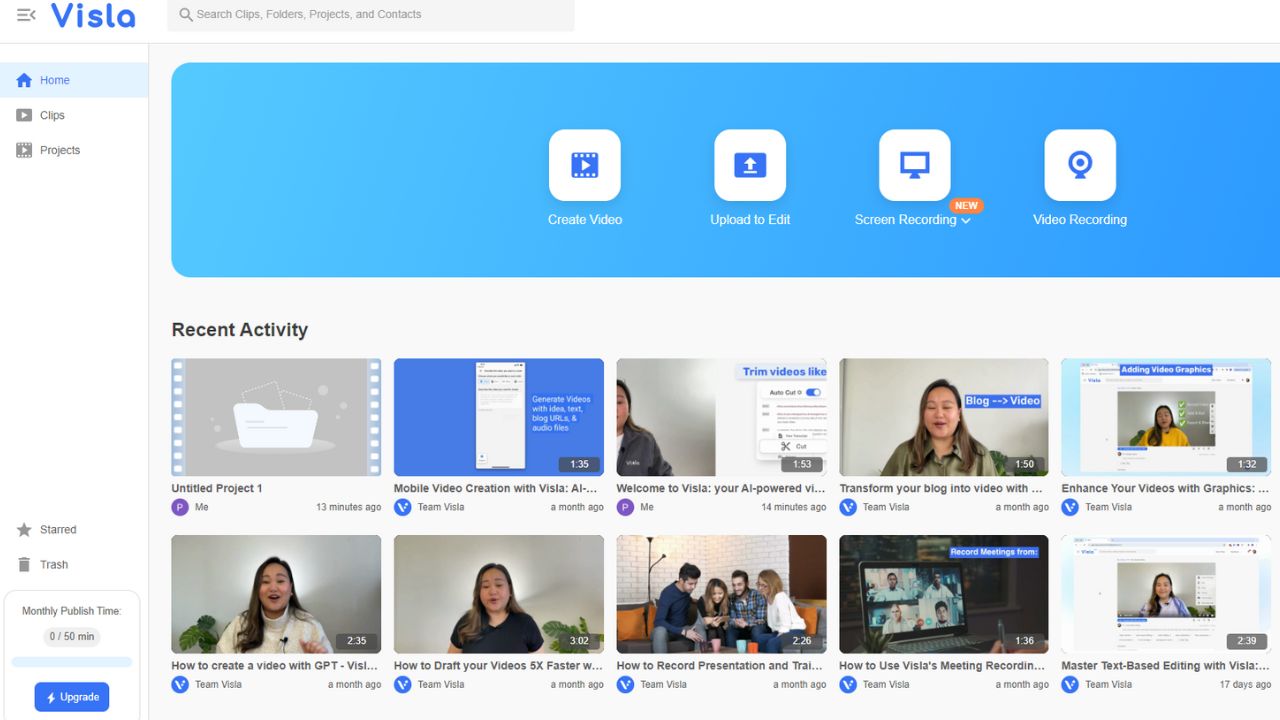The height and width of the screenshot is (720, 1280).
Task: Click the 14 minutes ago timestamp
Action: [794, 507]
